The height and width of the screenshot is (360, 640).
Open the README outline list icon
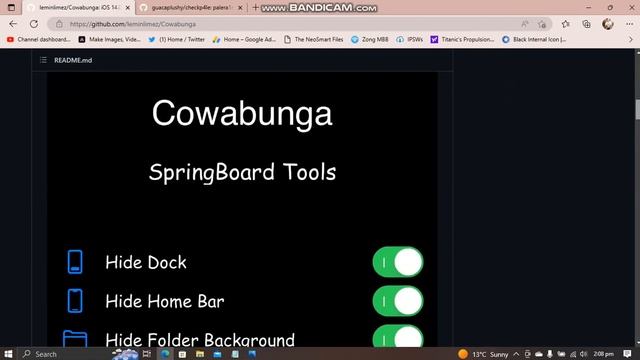[43, 60]
